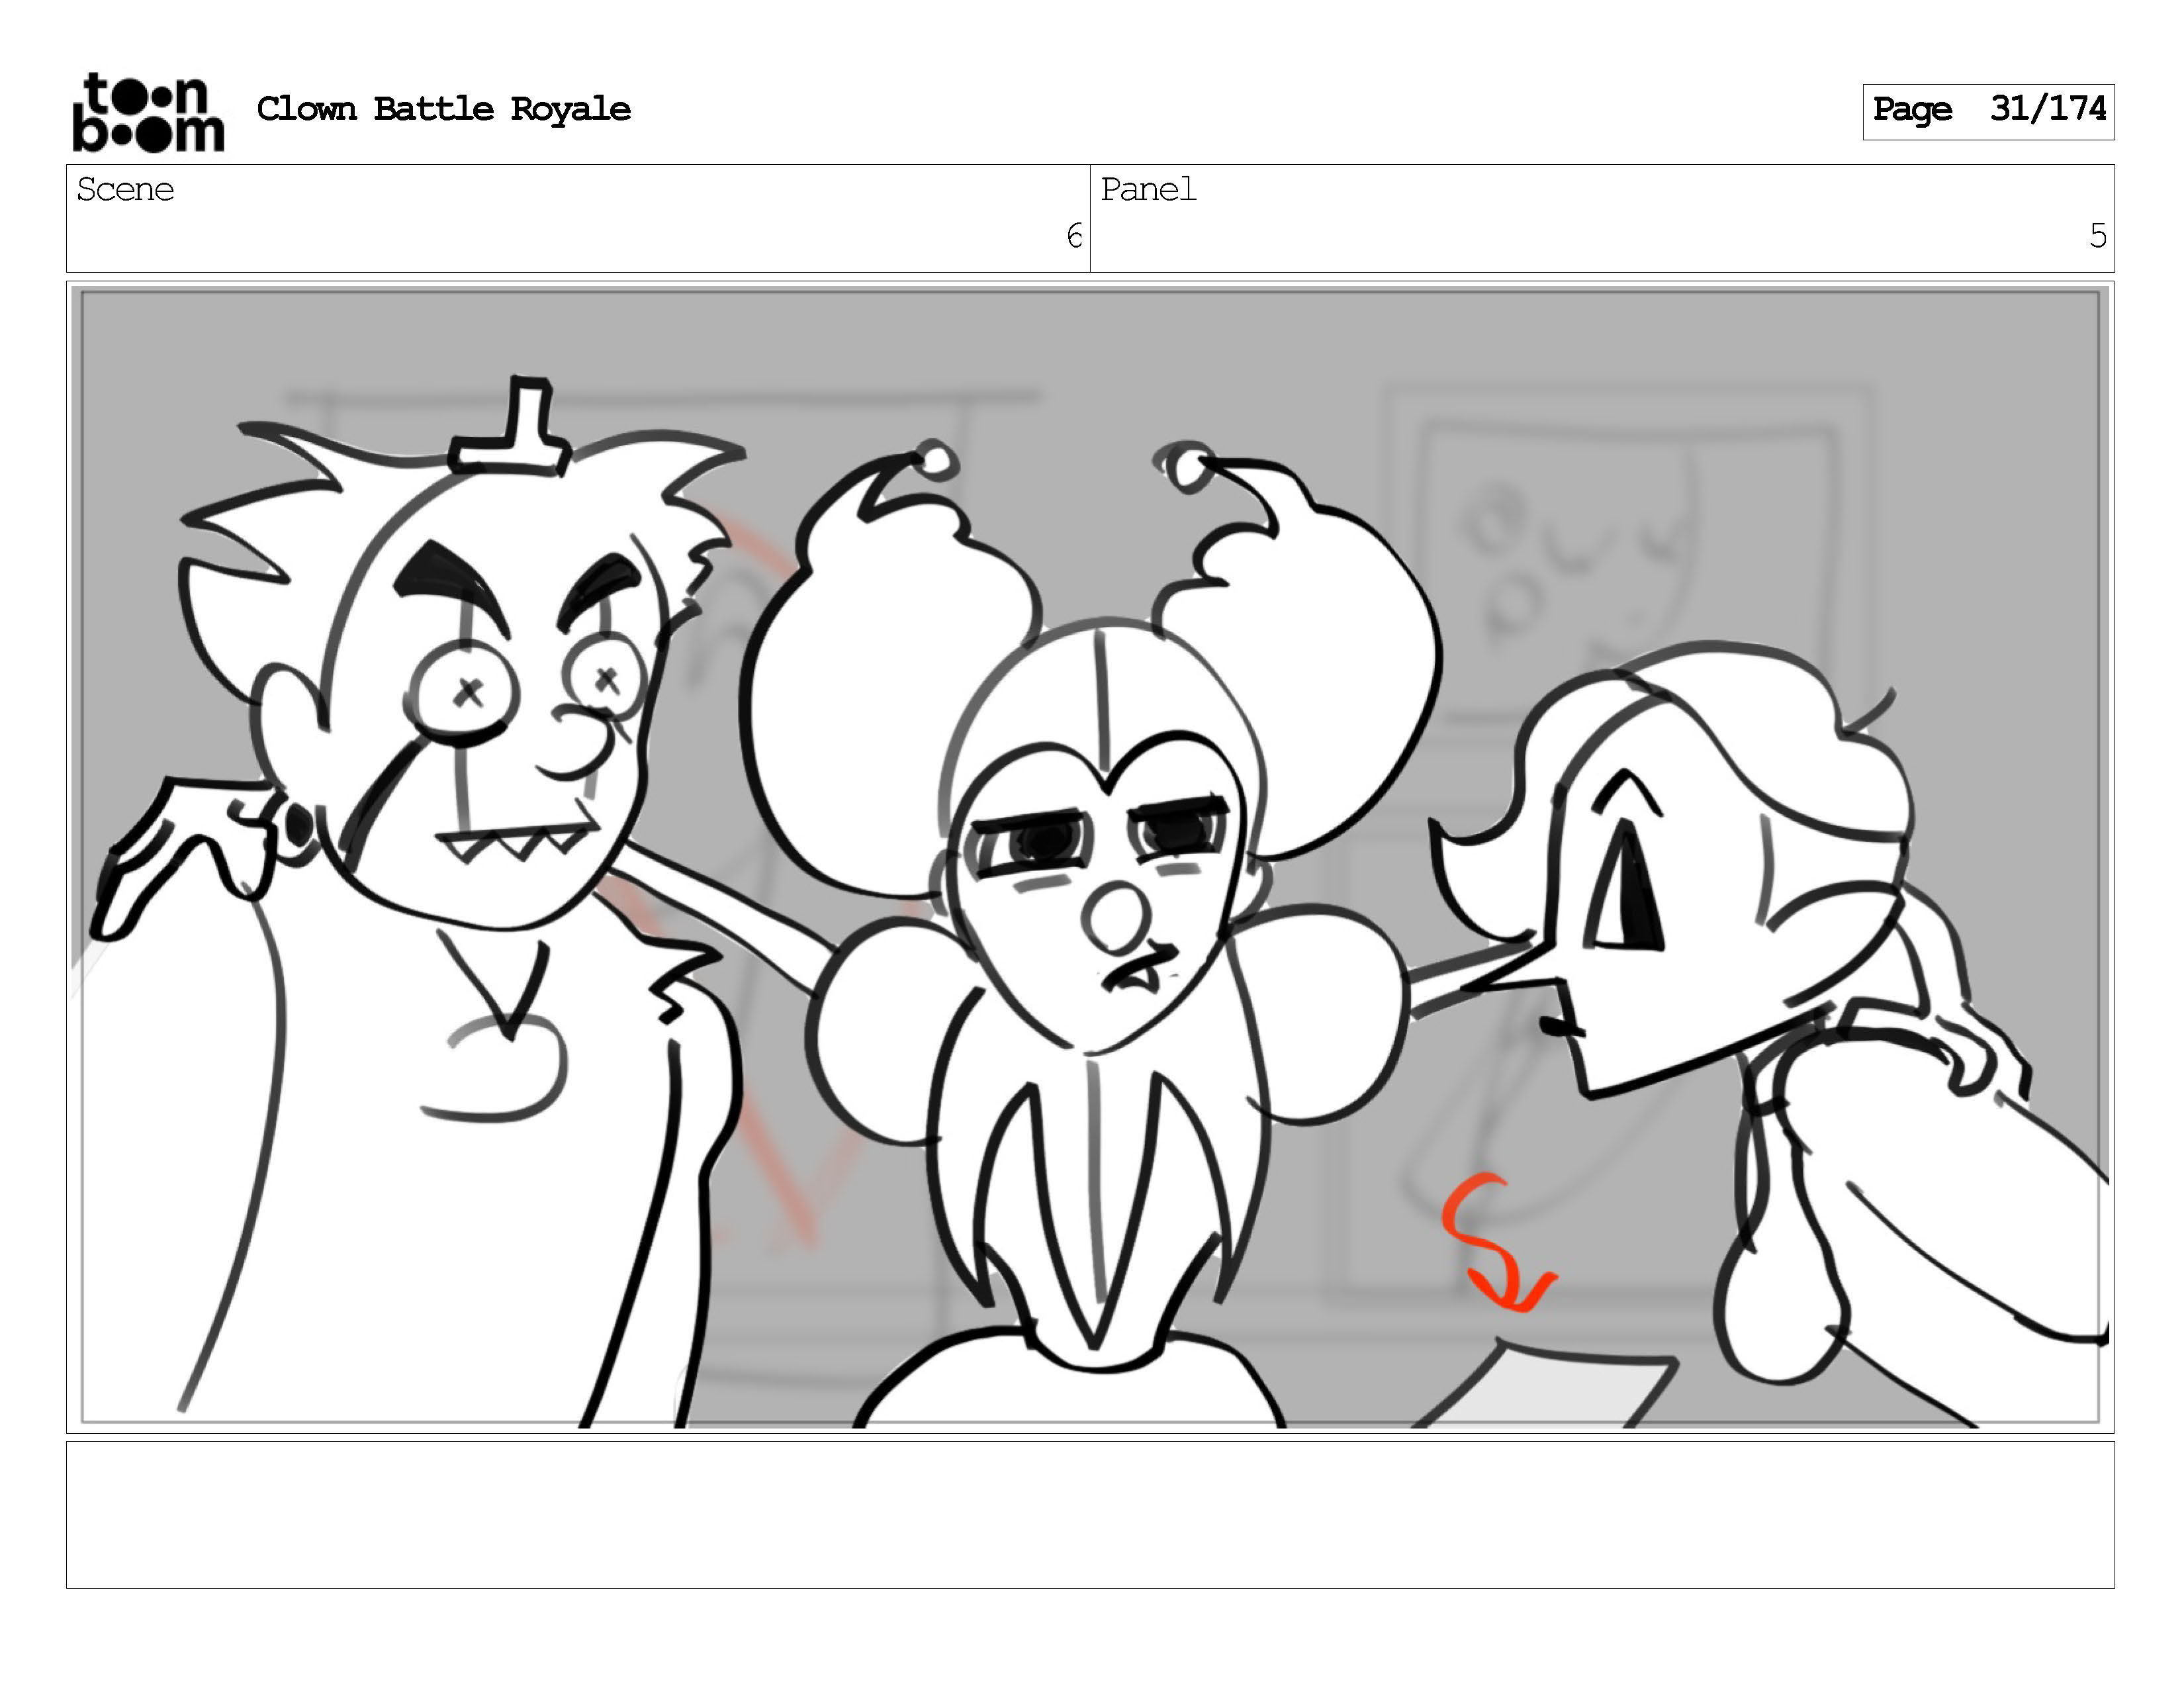2184x1688 pixels.
Task: Click the Panel label header
Action: click(x=1148, y=190)
